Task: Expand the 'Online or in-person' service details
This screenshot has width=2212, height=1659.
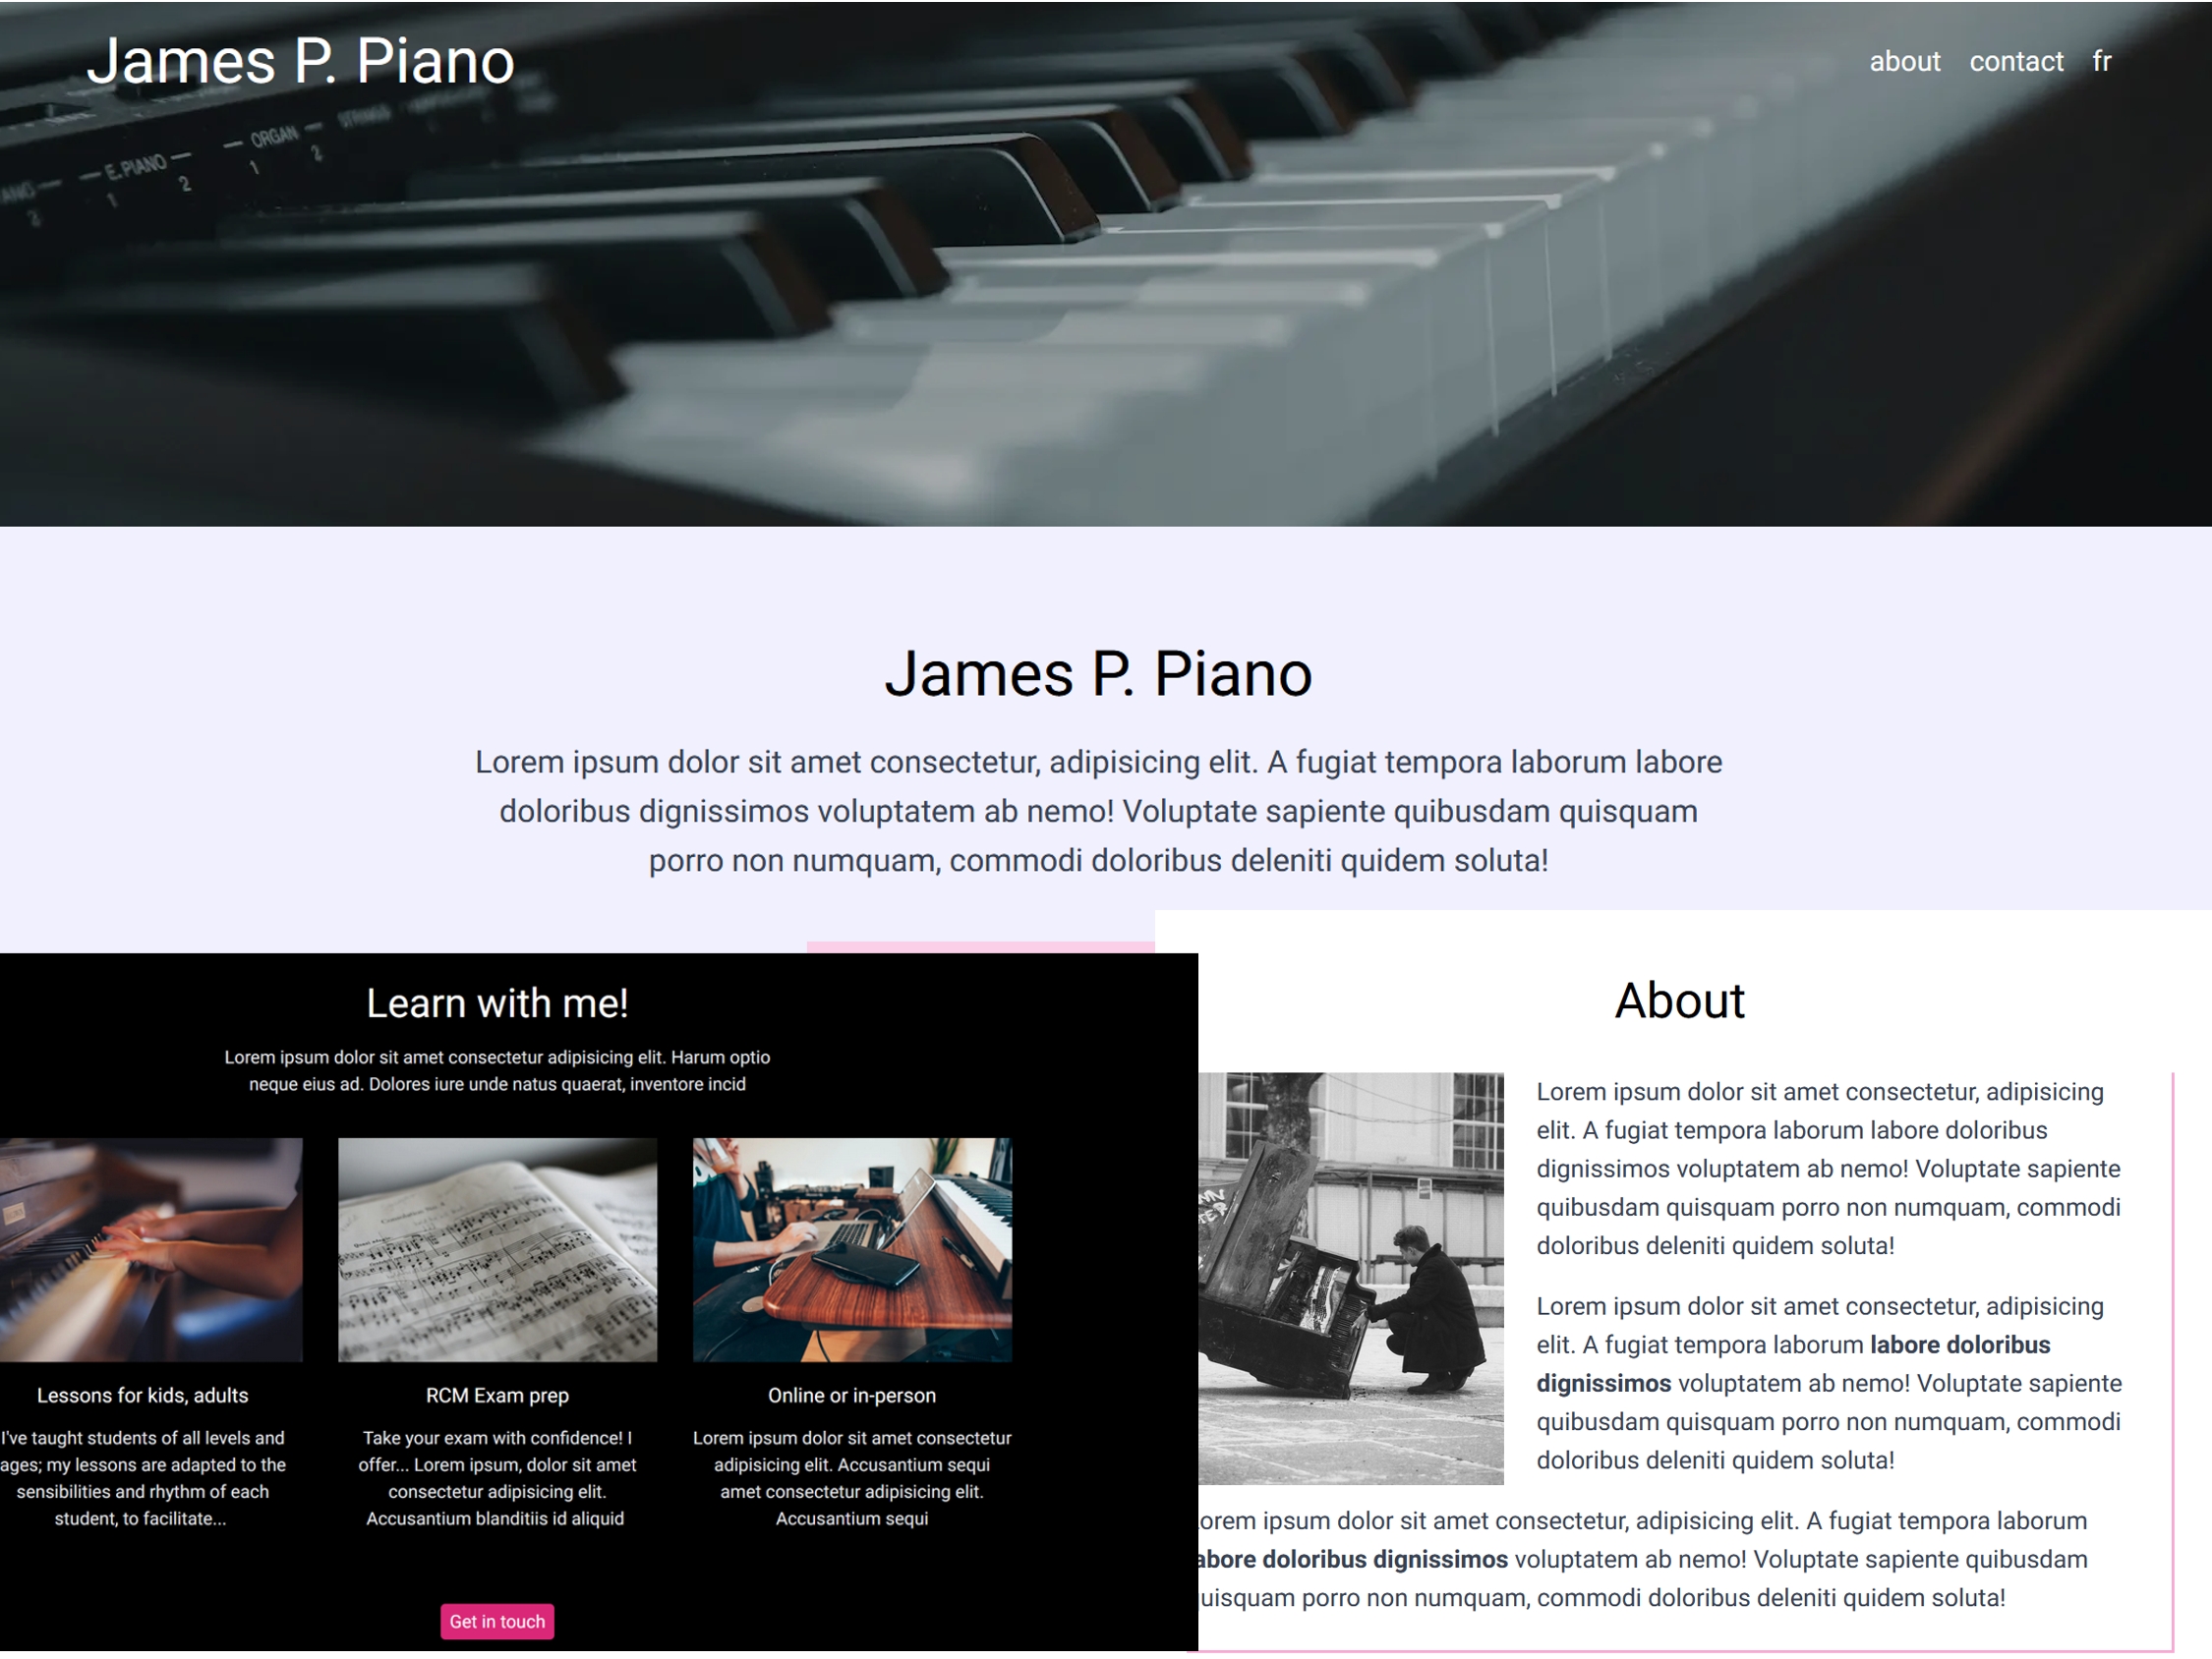Action: click(852, 1394)
